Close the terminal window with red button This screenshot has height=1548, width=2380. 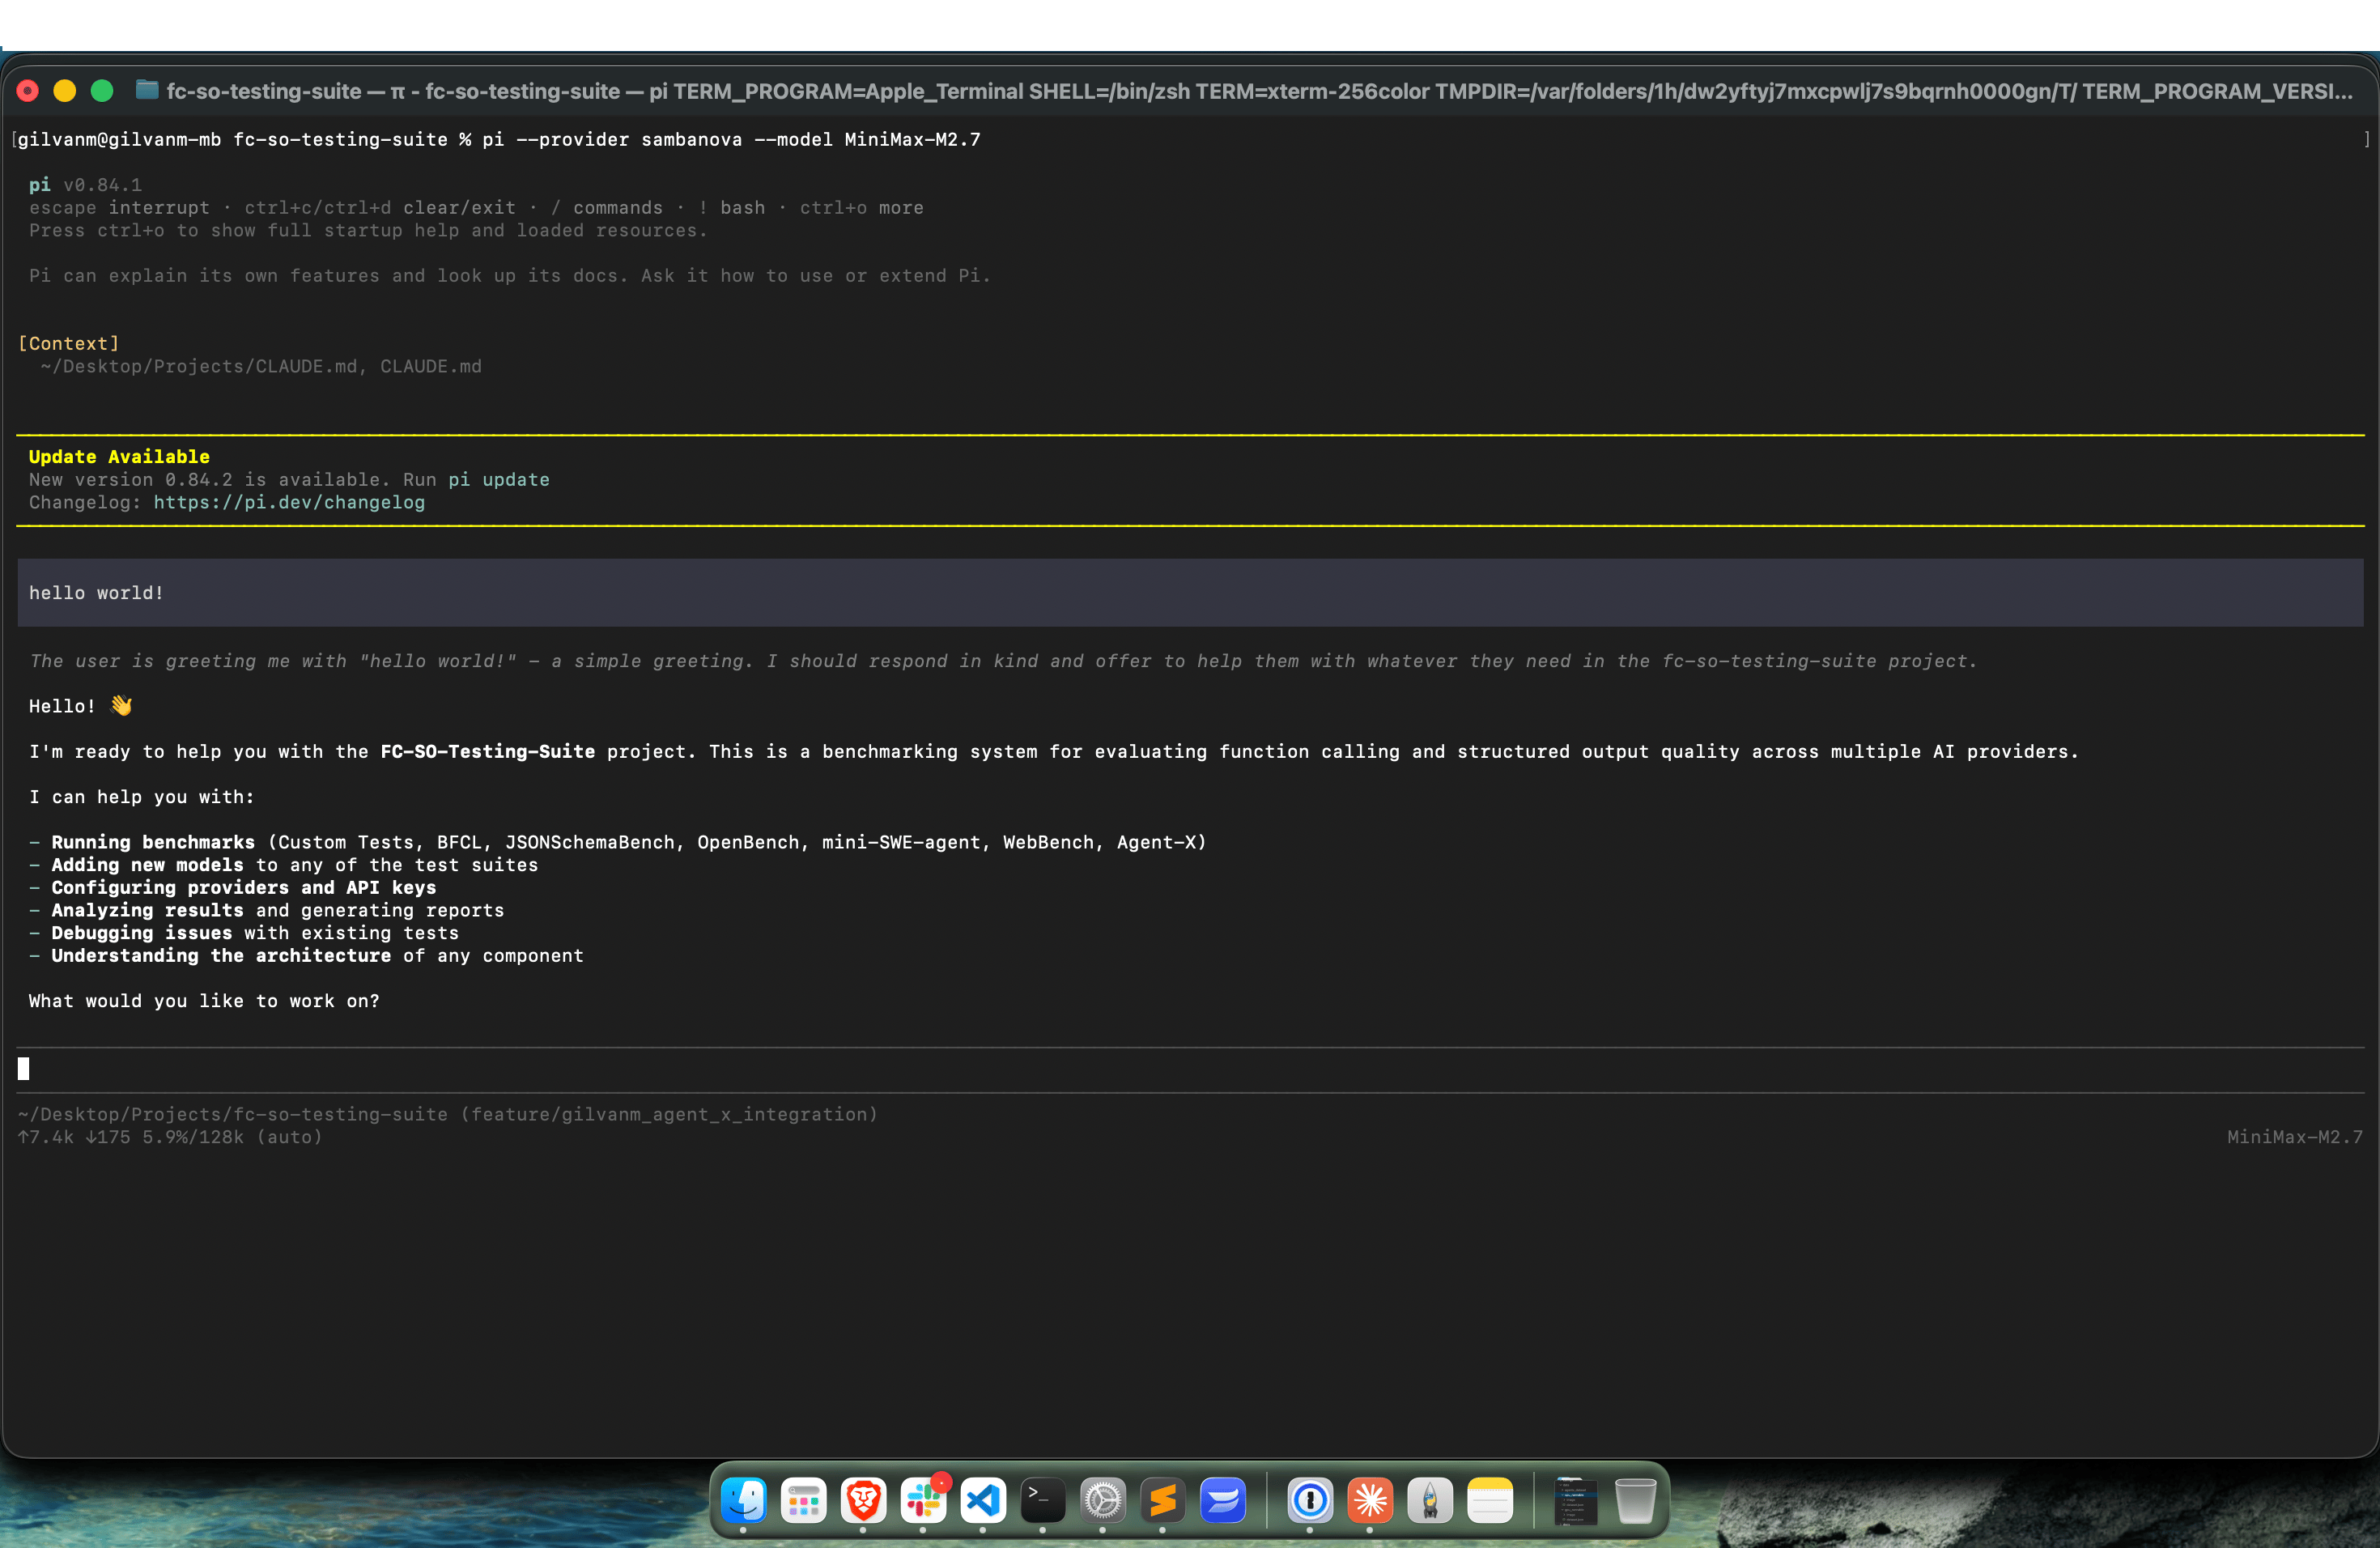[28, 91]
